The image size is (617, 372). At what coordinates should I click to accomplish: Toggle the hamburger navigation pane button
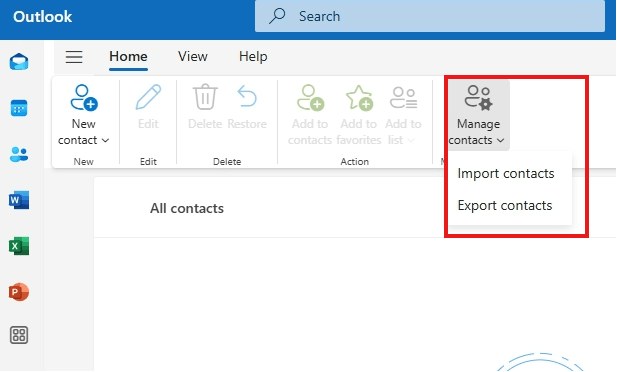pos(74,57)
